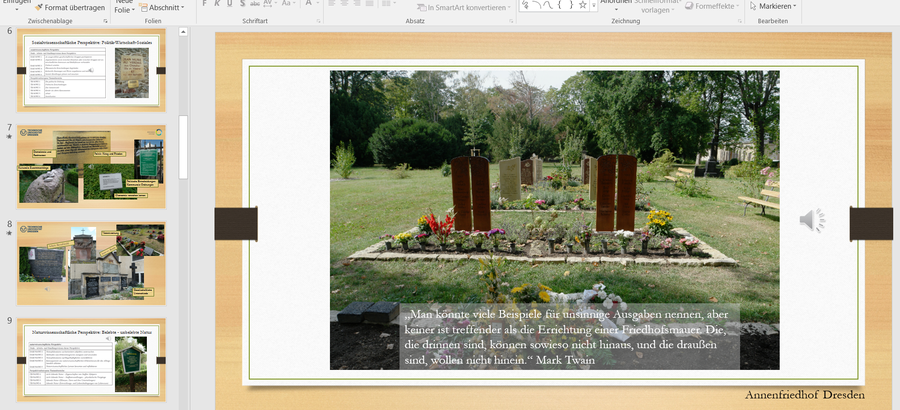Click the Zwischenablage group label

click(51, 21)
